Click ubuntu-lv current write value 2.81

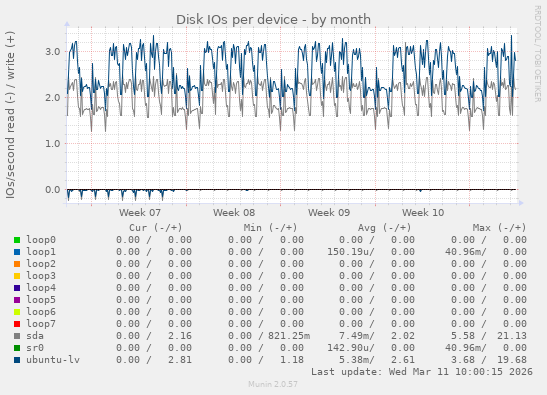180,359
